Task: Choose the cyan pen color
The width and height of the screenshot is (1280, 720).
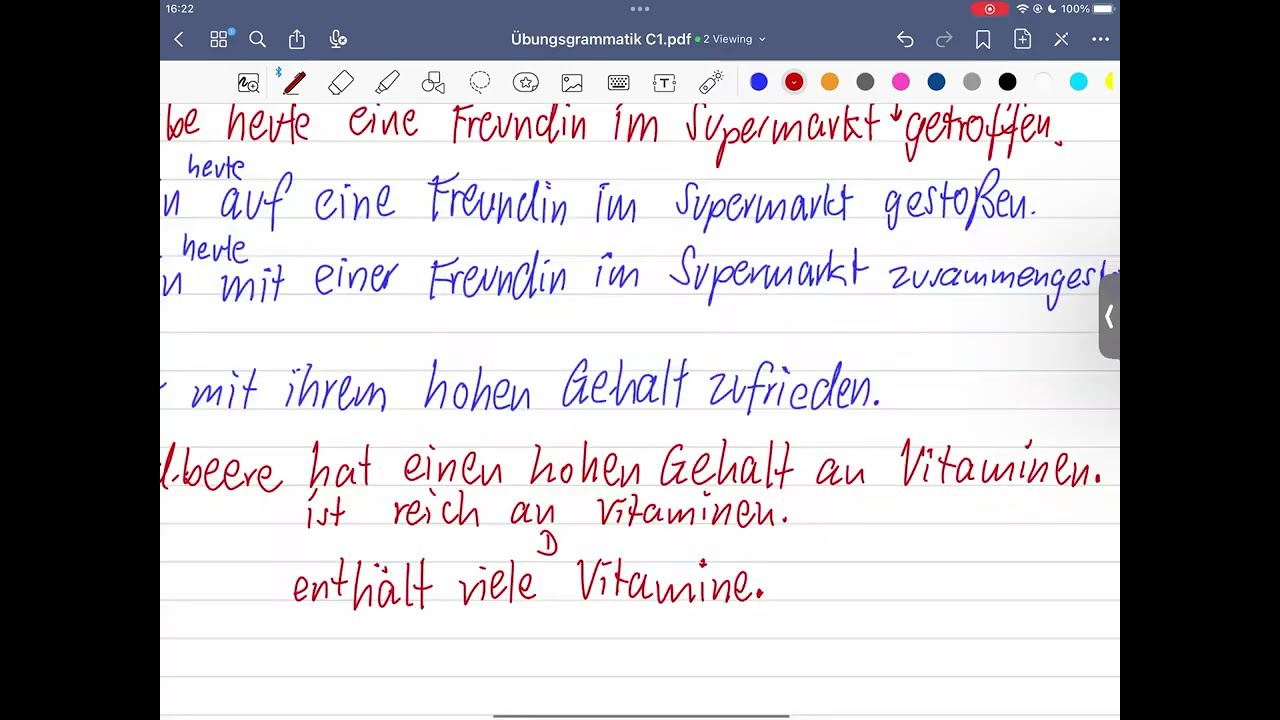Action: point(1079,82)
